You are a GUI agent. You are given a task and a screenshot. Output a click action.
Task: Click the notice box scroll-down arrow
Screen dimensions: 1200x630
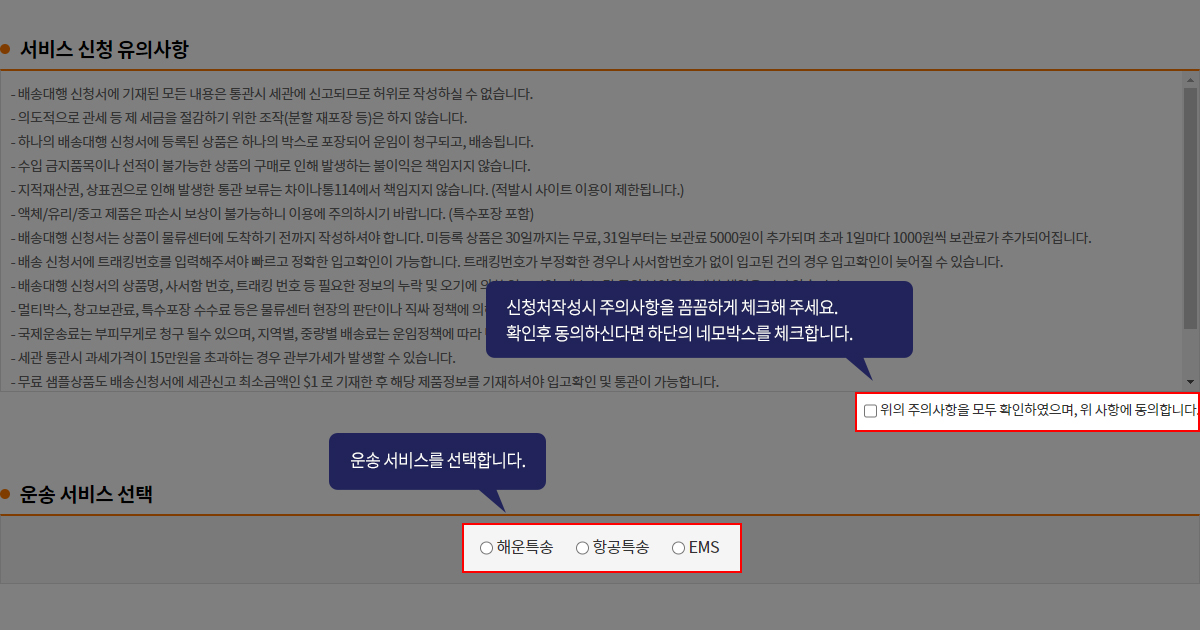click(1190, 381)
